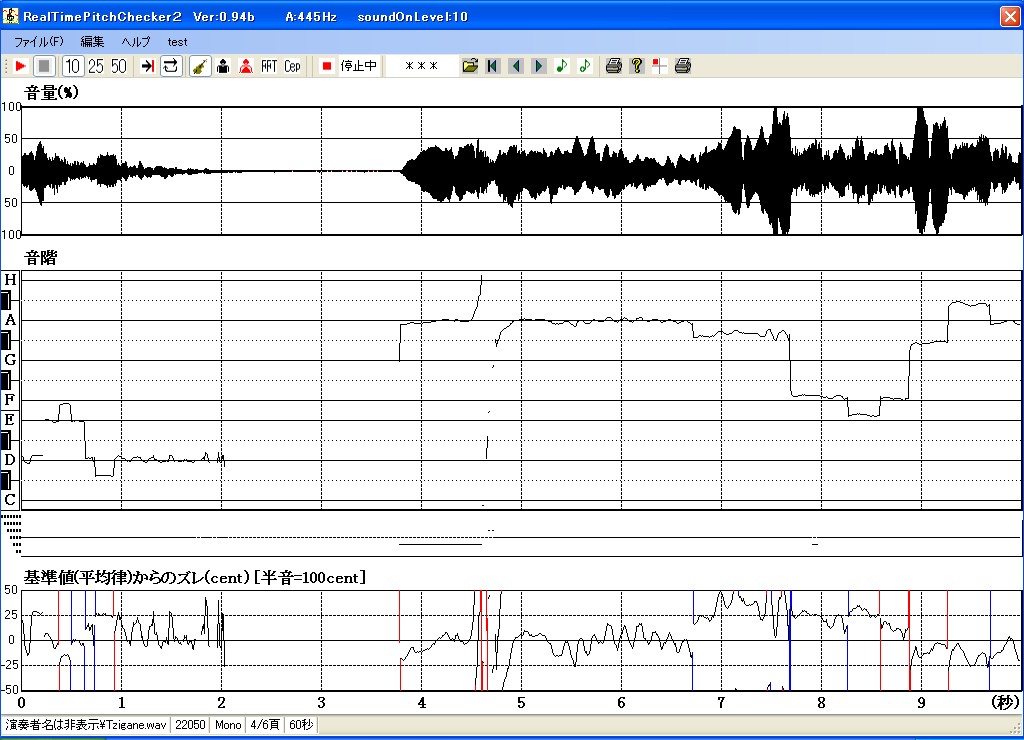The height and width of the screenshot is (740, 1024).
Task: Switch to Cep analysis mode
Action: point(292,66)
